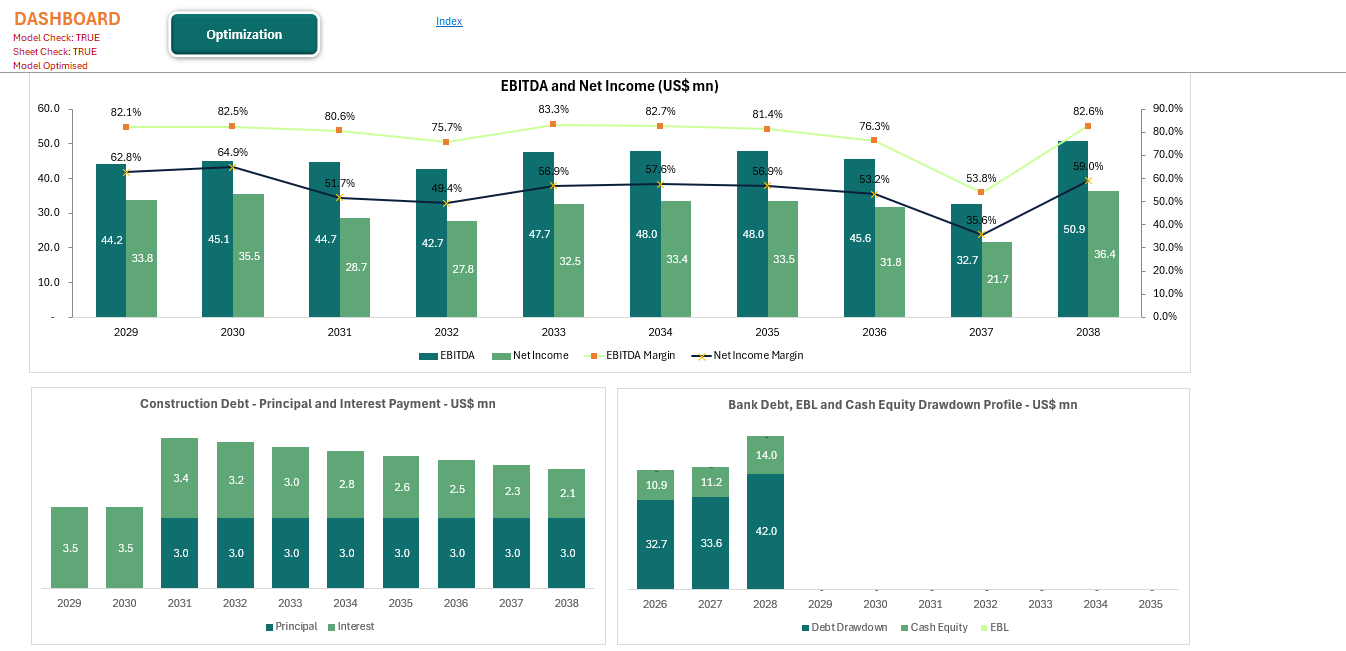Image resolution: width=1346 pixels, height=651 pixels.
Task: Open the Index hyperlink
Action: click(x=449, y=21)
